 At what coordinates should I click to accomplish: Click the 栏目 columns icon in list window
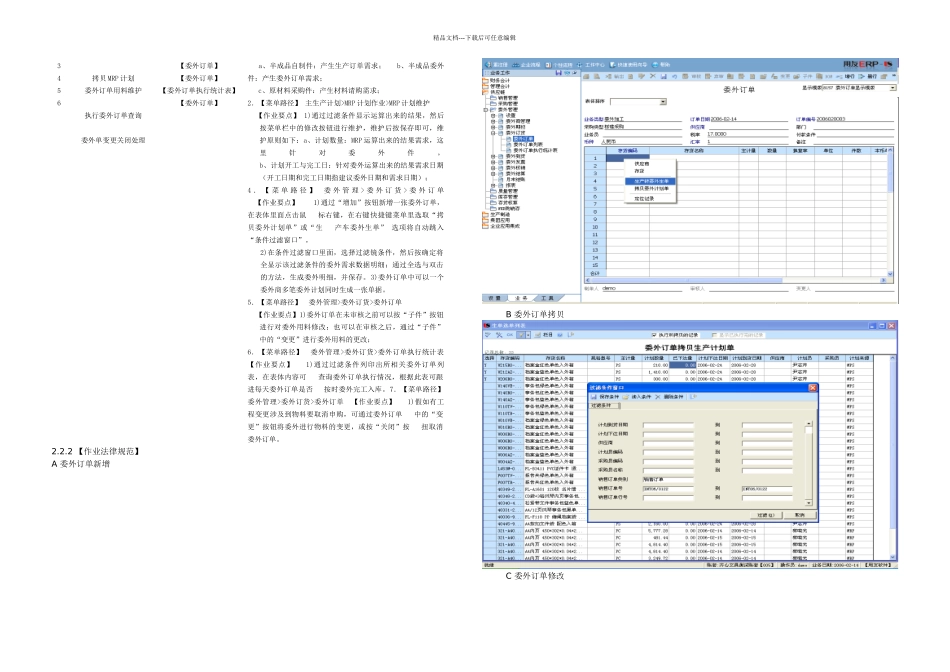[x=538, y=335]
